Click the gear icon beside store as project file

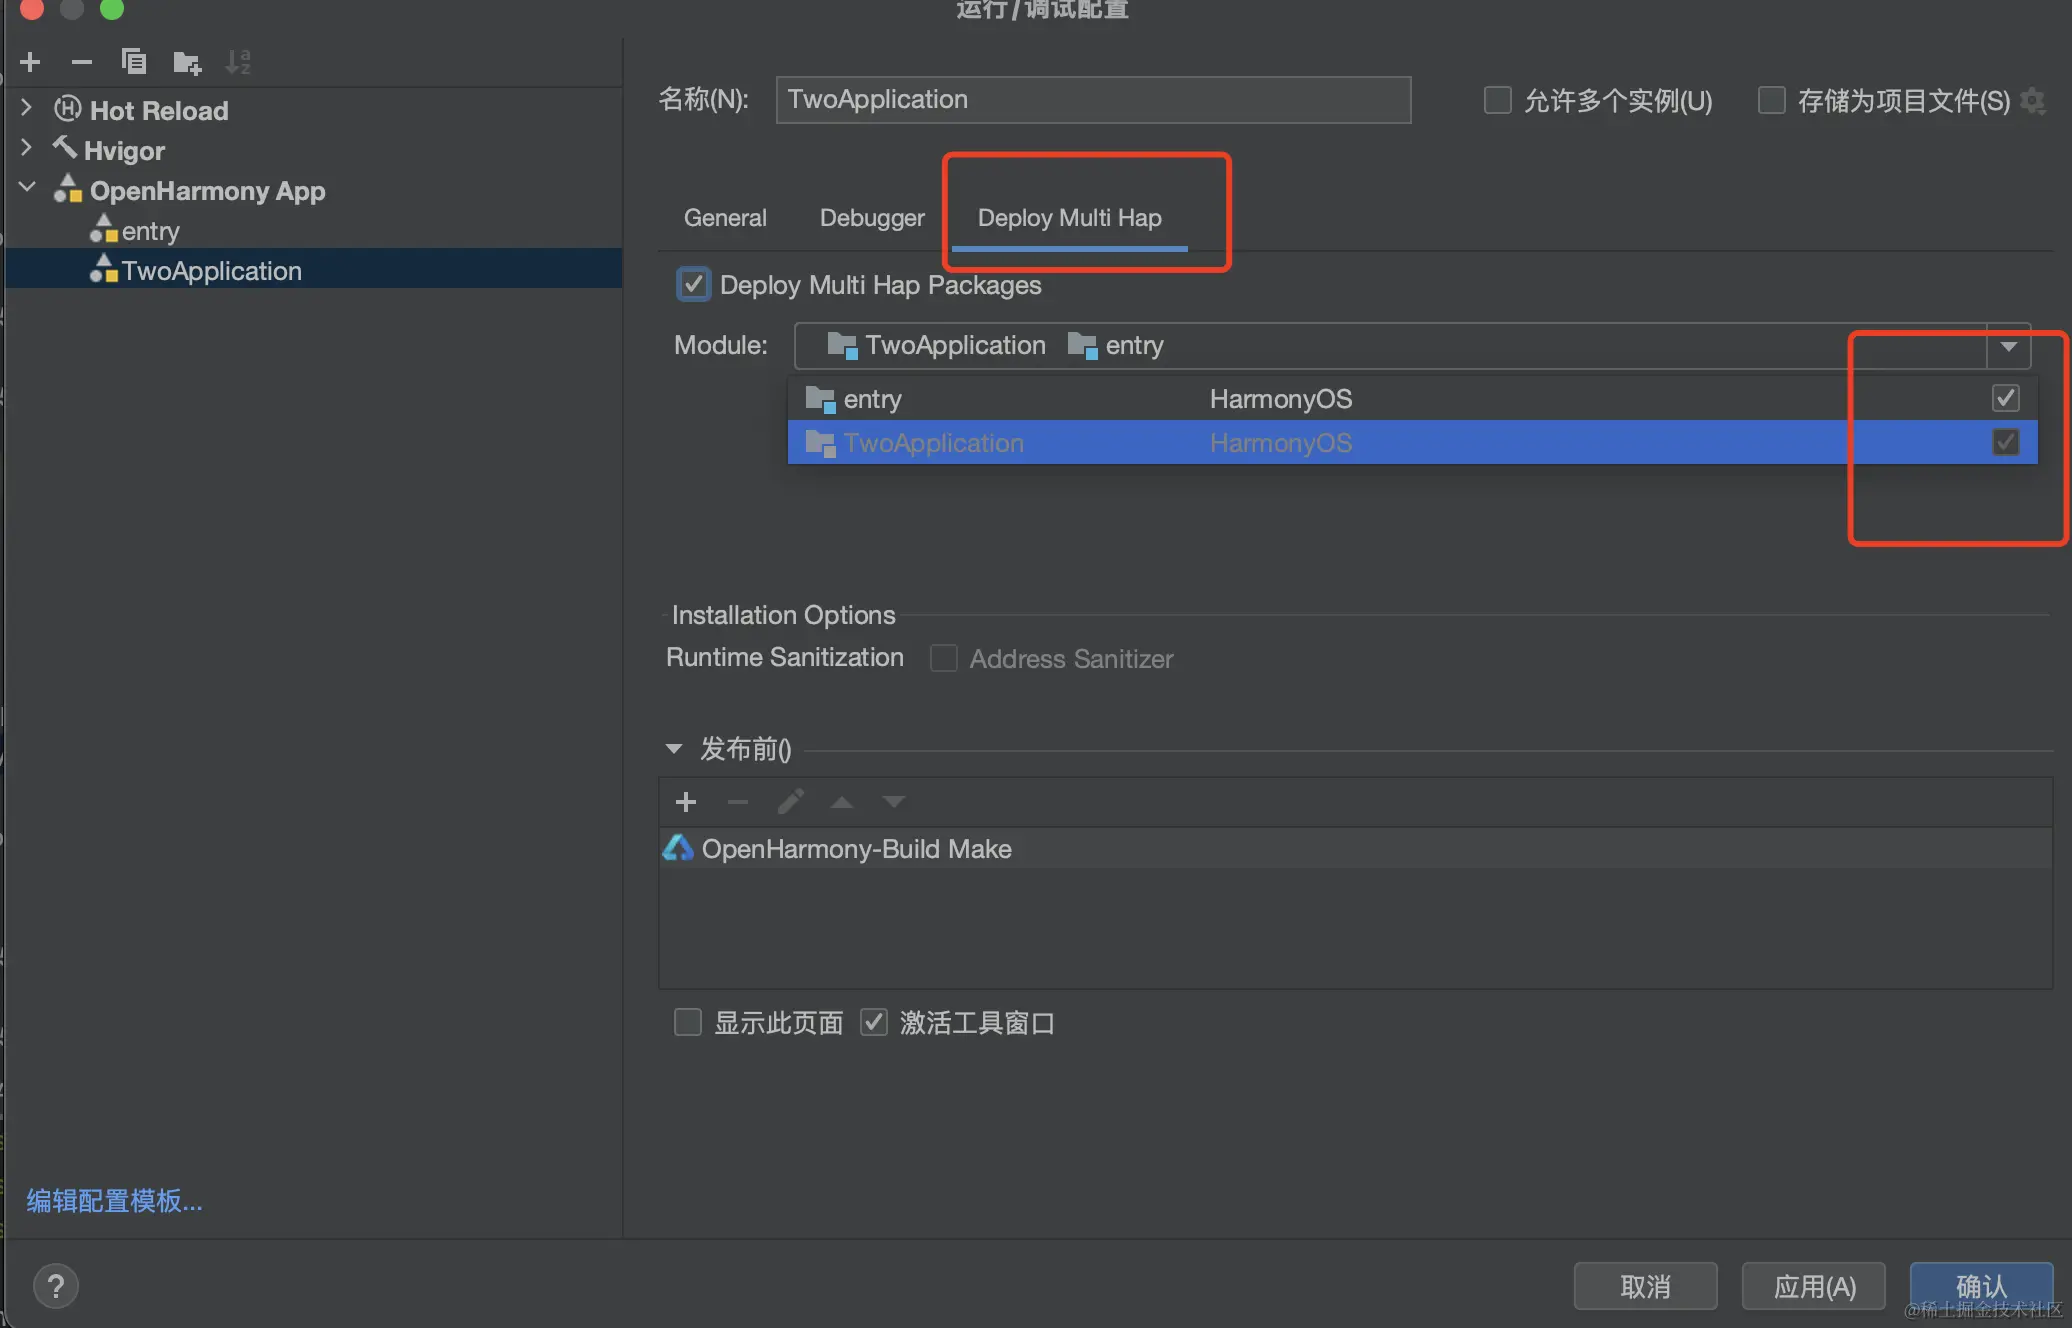tap(2033, 100)
